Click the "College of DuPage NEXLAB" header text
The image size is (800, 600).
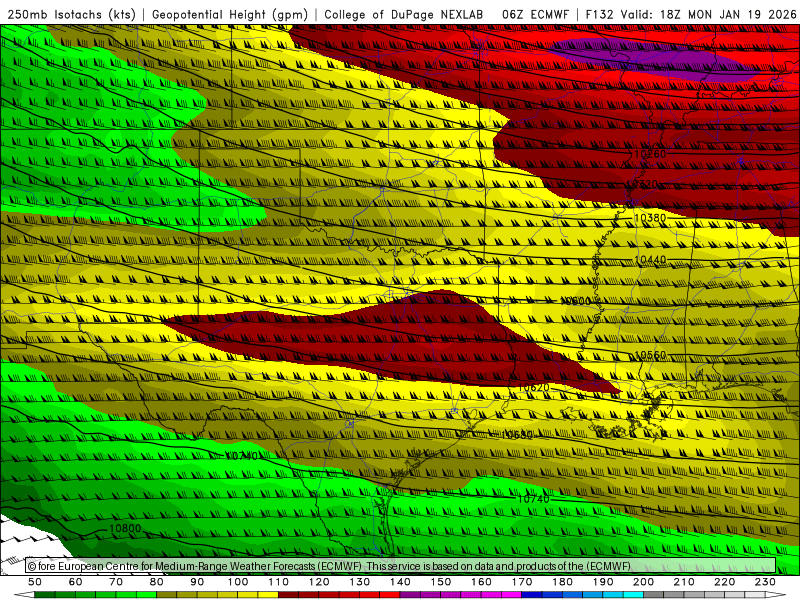(x=404, y=14)
